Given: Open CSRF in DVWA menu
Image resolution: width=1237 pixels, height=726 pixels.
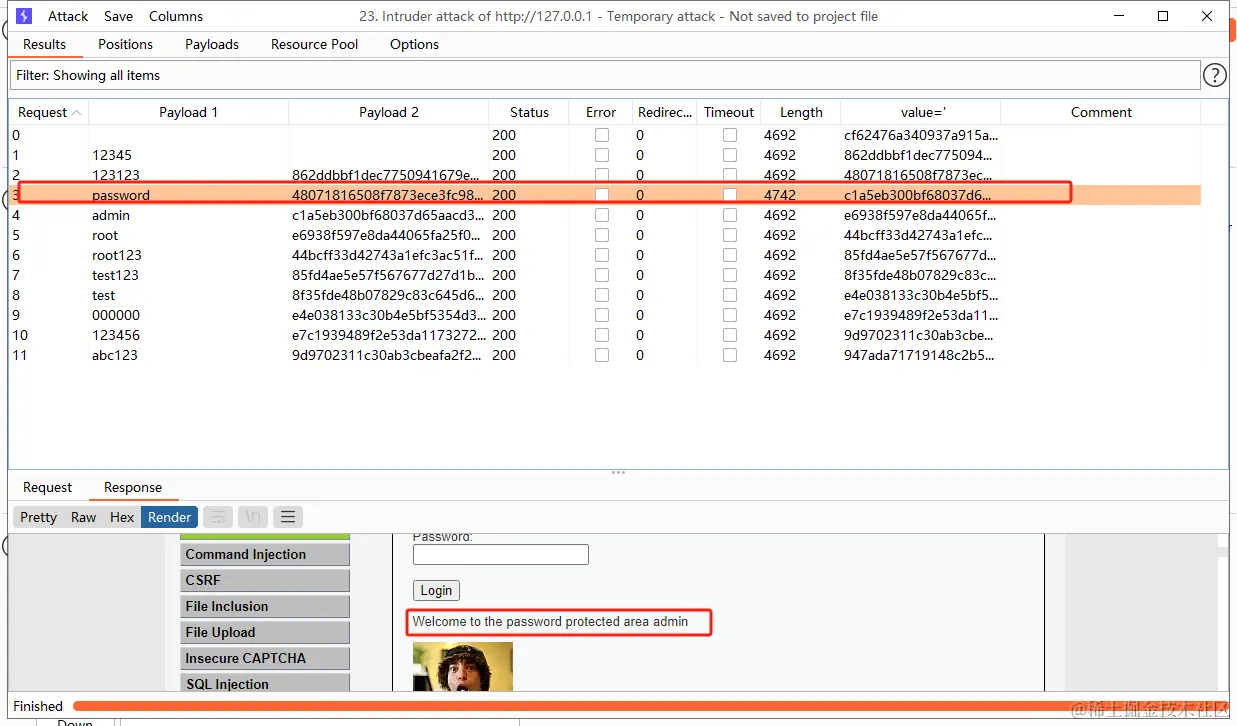Looking at the screenshot, I should tap(265, 580).
